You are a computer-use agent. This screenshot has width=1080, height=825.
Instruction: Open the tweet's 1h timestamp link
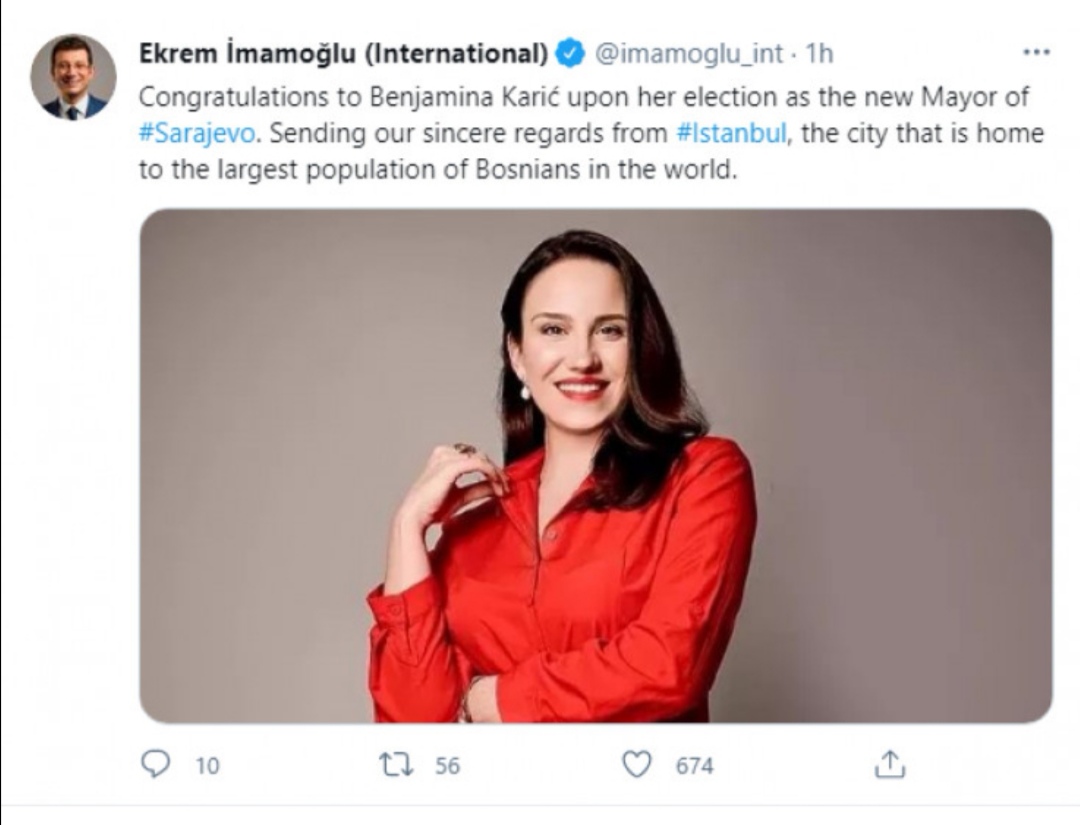820,53
